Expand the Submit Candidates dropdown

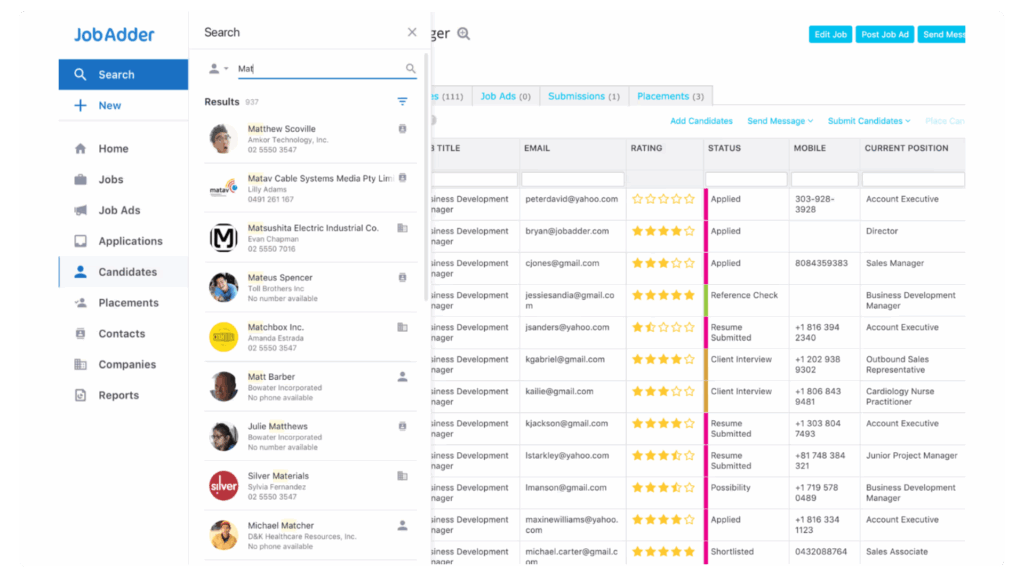pyautogui.click(x=869, y=121)
